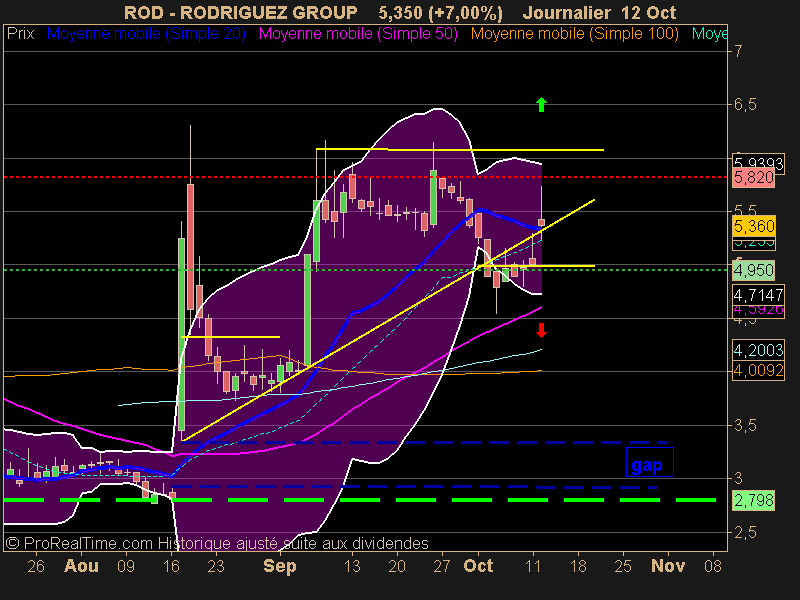Select 'Moyenne mobile (Simple 20)' legend entry
Screen dimensions: 800x600
point(146,34)
